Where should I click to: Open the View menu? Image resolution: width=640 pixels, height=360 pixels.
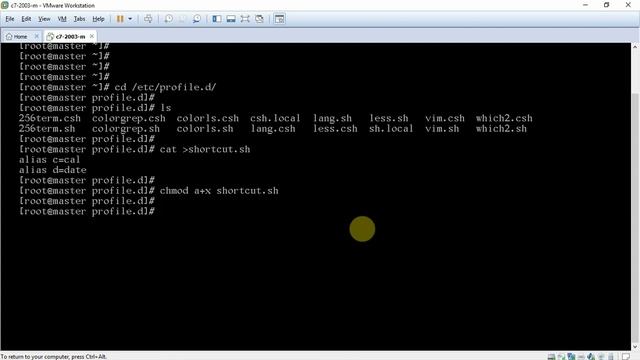44,19
